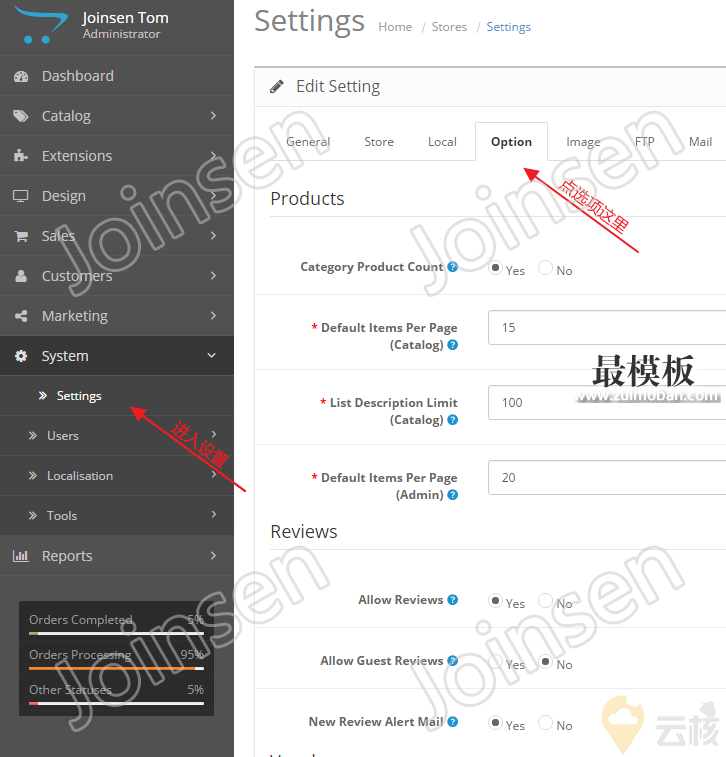The width and height of the screenshot is (726, 757).
Task: Open the Extensions menu item
Action: click(x=117, y=156)
